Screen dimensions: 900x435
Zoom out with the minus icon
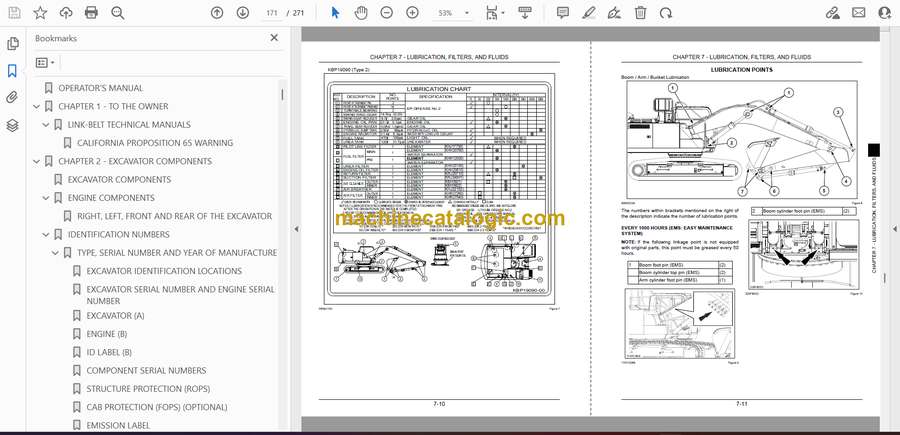coord(386,13)
